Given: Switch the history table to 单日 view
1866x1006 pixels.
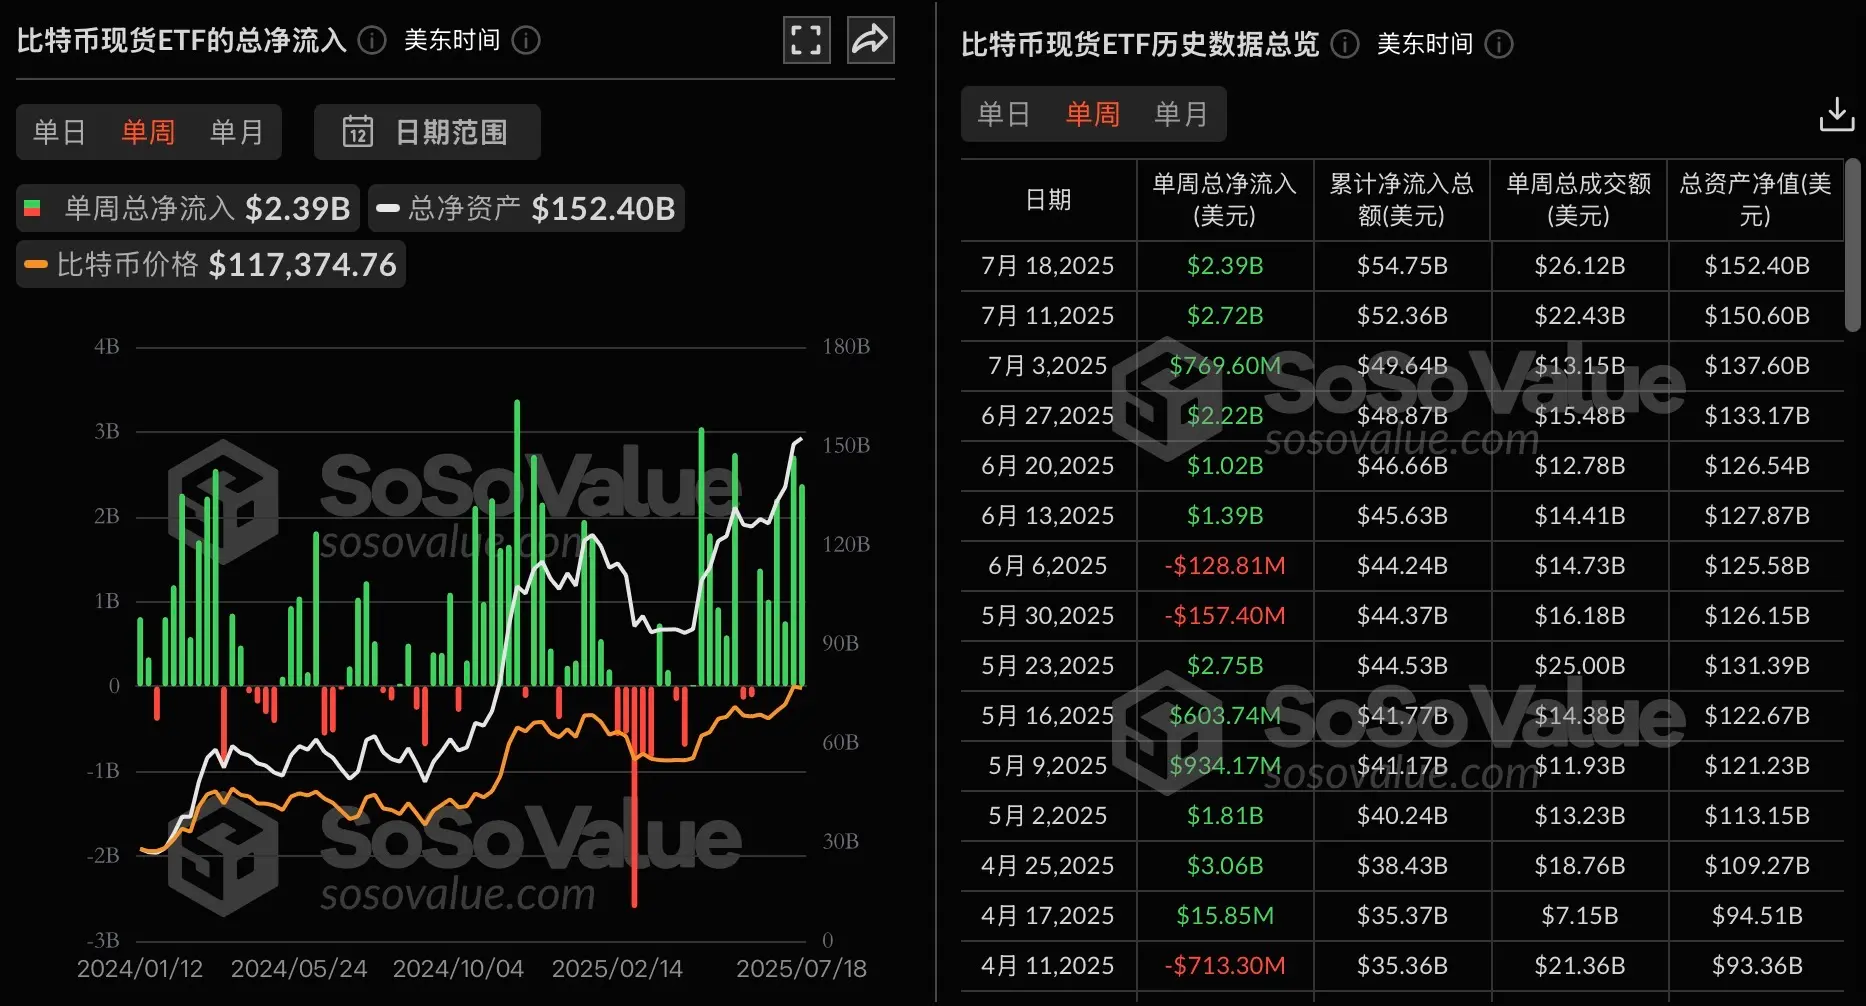Looking at the screenshot, I should click(1003, 114).
